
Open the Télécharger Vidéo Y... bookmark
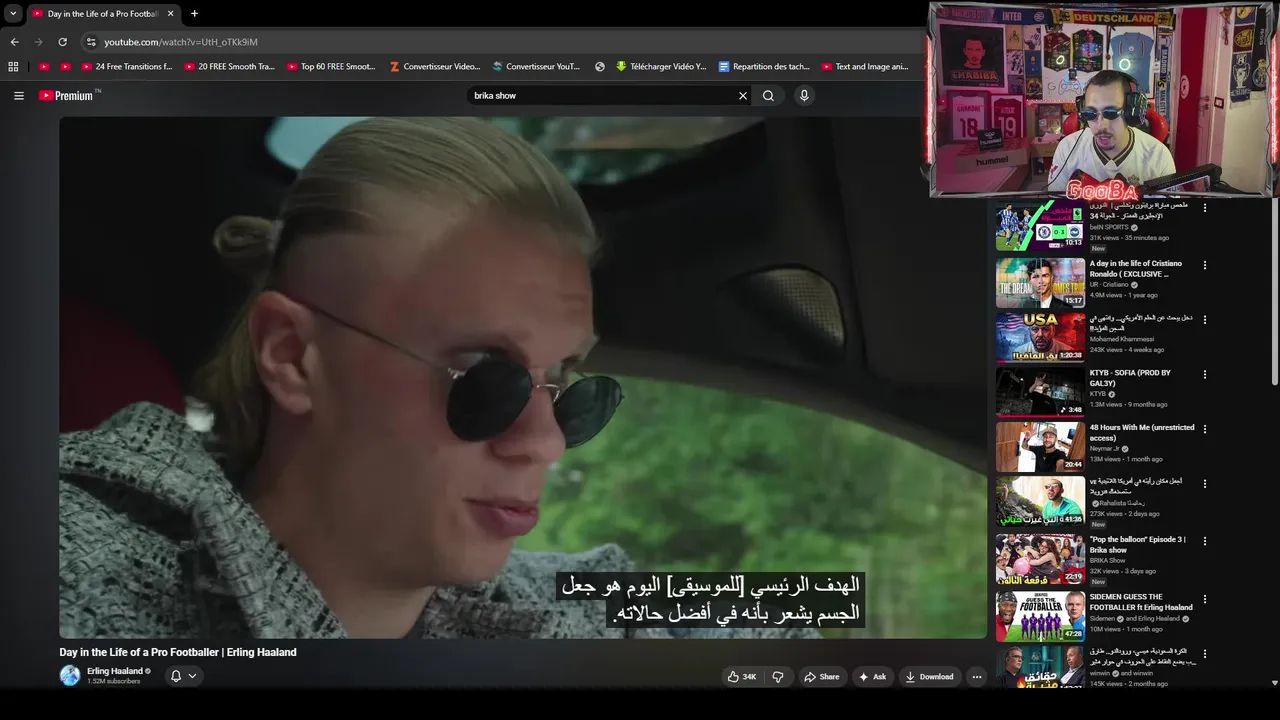661,67
